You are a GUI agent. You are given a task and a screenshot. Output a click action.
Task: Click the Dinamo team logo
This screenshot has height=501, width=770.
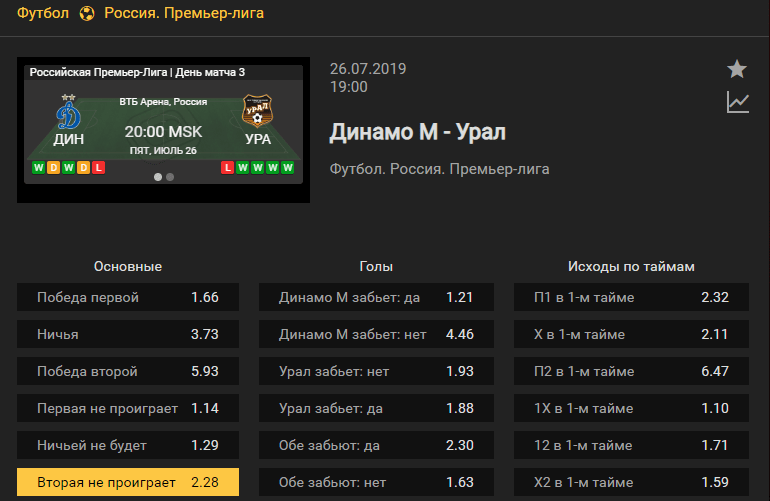[68, 112]
